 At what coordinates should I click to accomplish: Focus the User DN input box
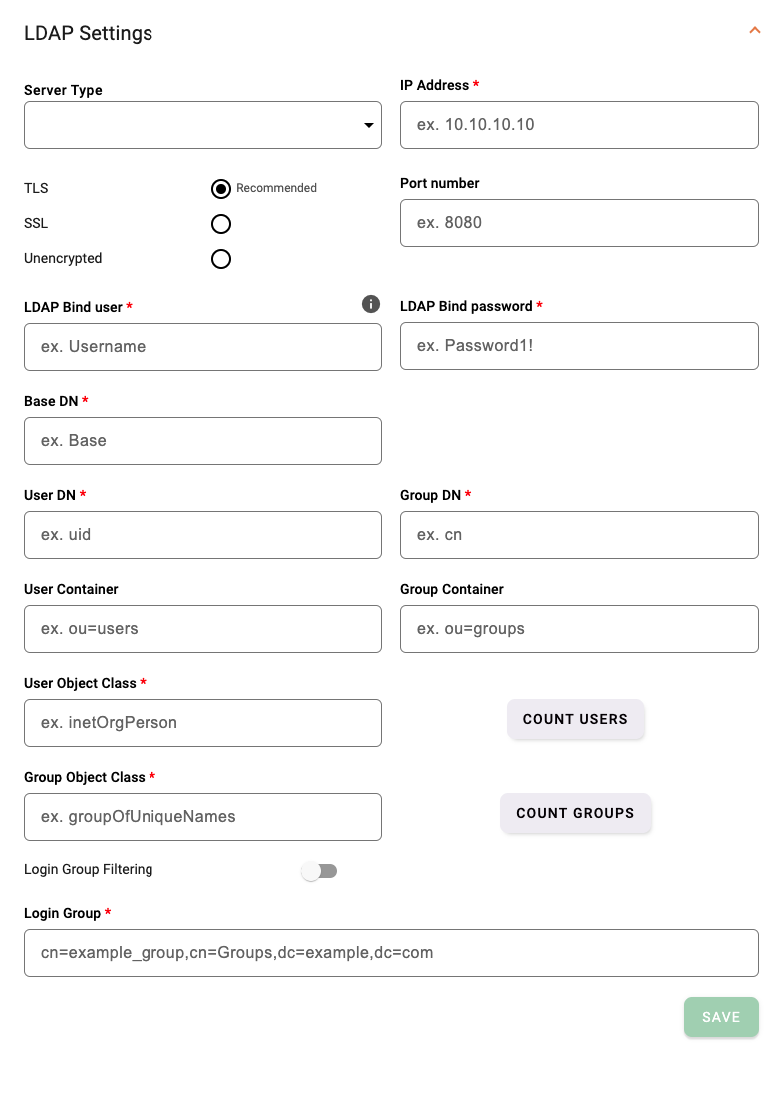coord(202,535)
